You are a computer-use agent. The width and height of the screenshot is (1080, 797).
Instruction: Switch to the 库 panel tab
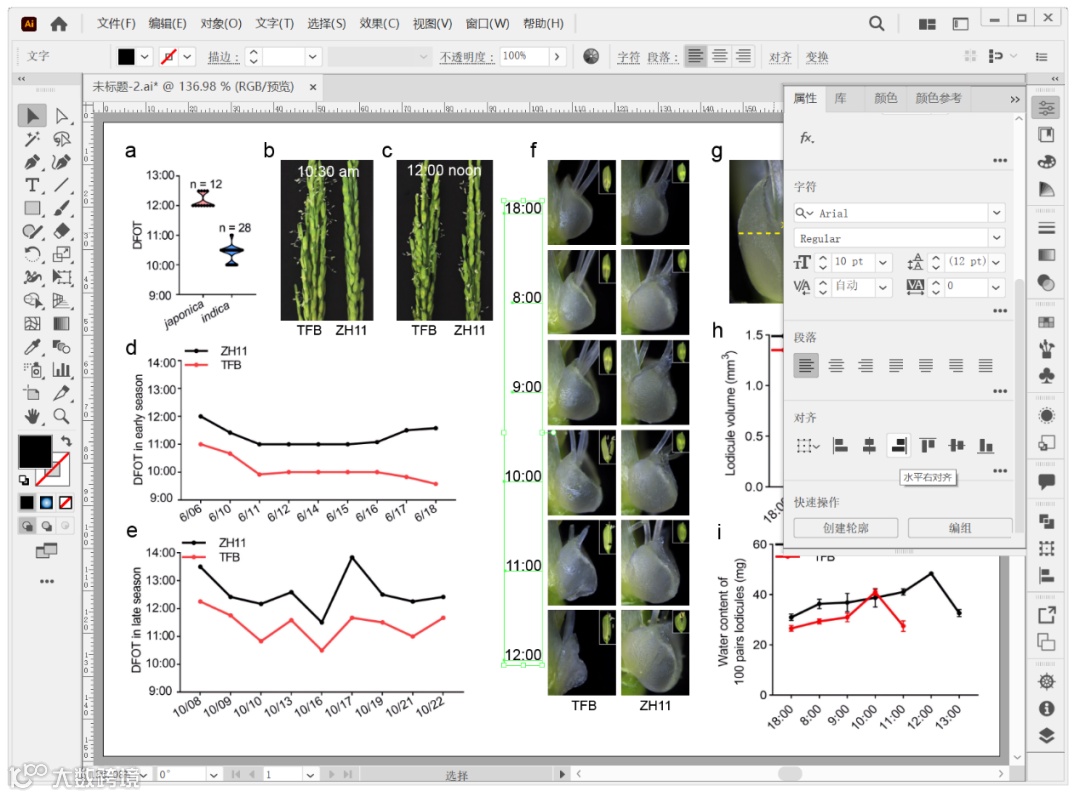tap(840, 99)
